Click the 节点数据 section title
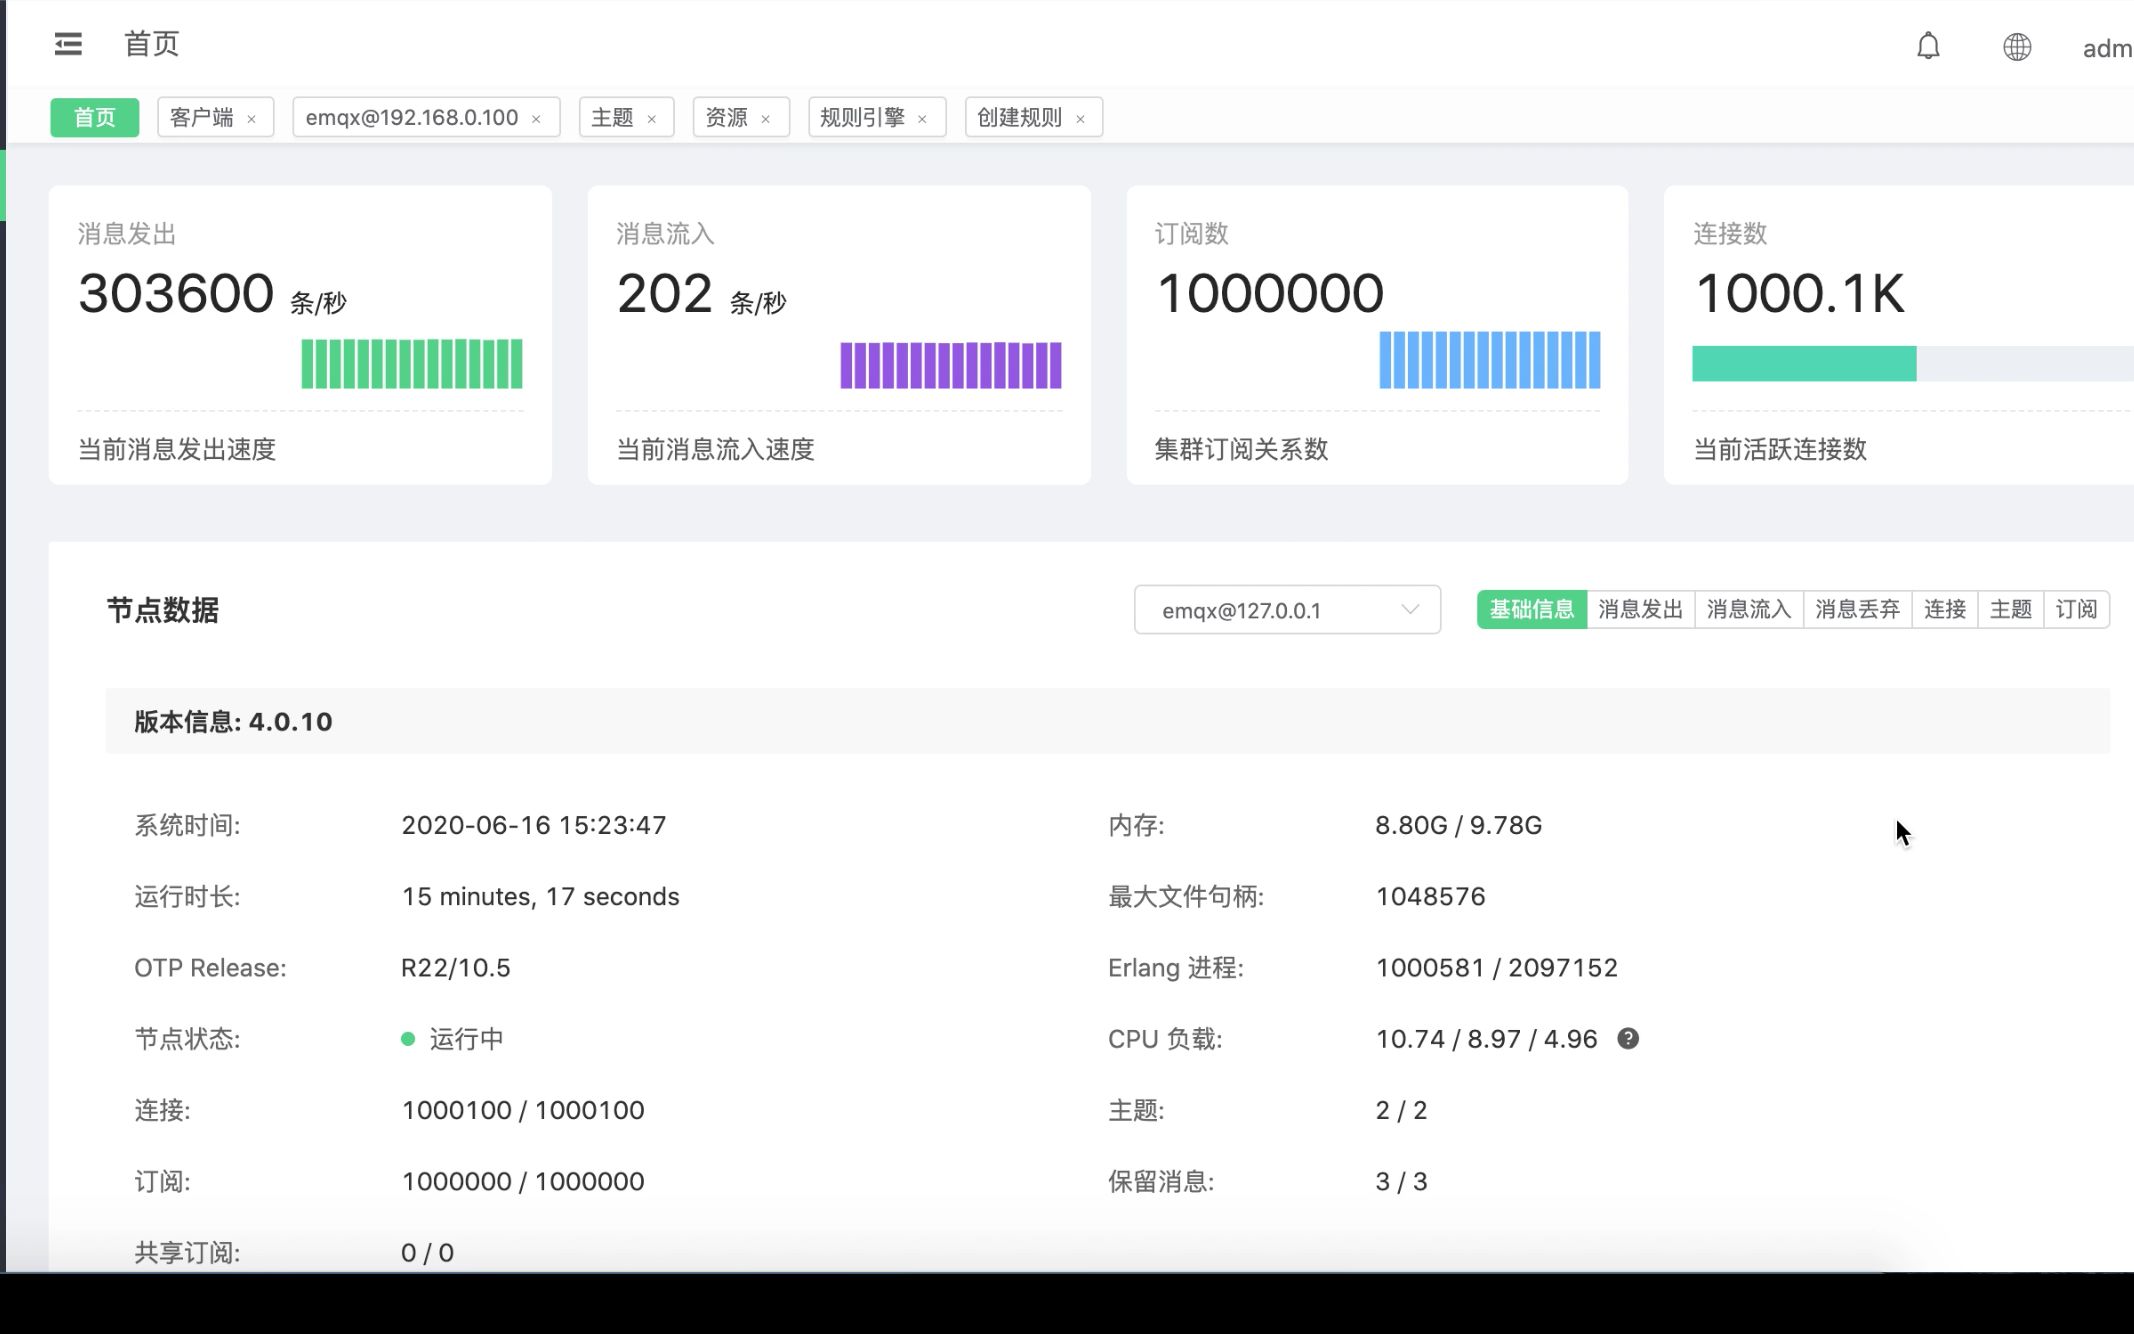The width and height of the screenshot is (2134, 1334). point(163,610)
